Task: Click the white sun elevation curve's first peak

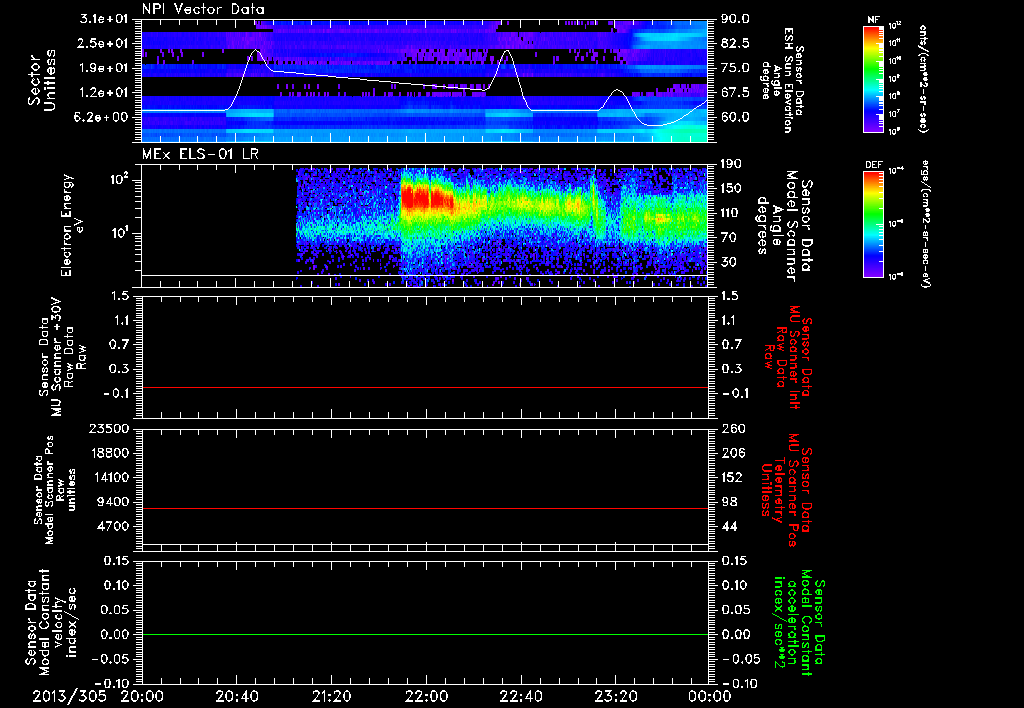Action: (x=255, y=50)
